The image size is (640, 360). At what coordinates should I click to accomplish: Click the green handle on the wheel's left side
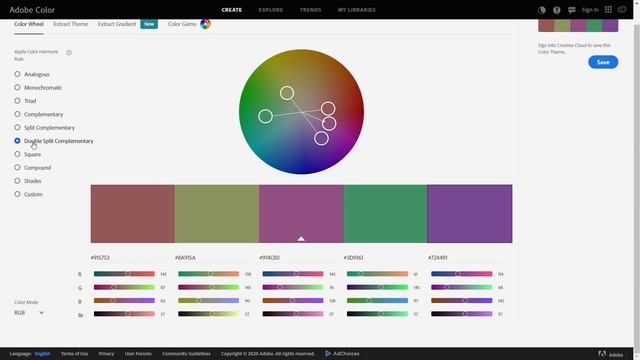(x=265, y=116)
